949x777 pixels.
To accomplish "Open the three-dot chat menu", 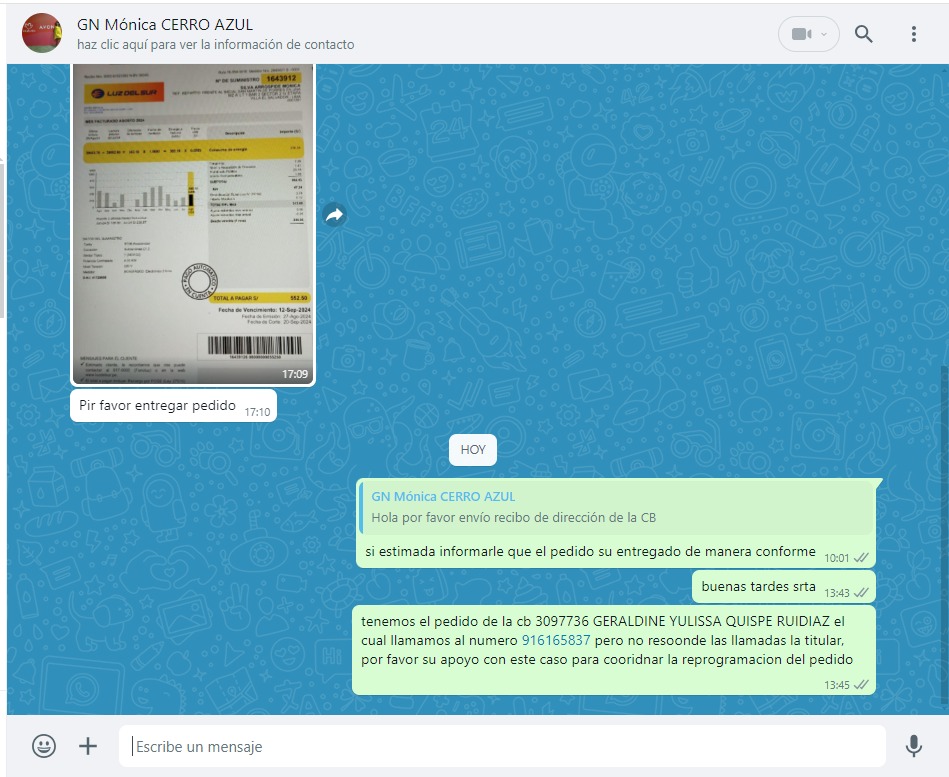I will 913,34.
